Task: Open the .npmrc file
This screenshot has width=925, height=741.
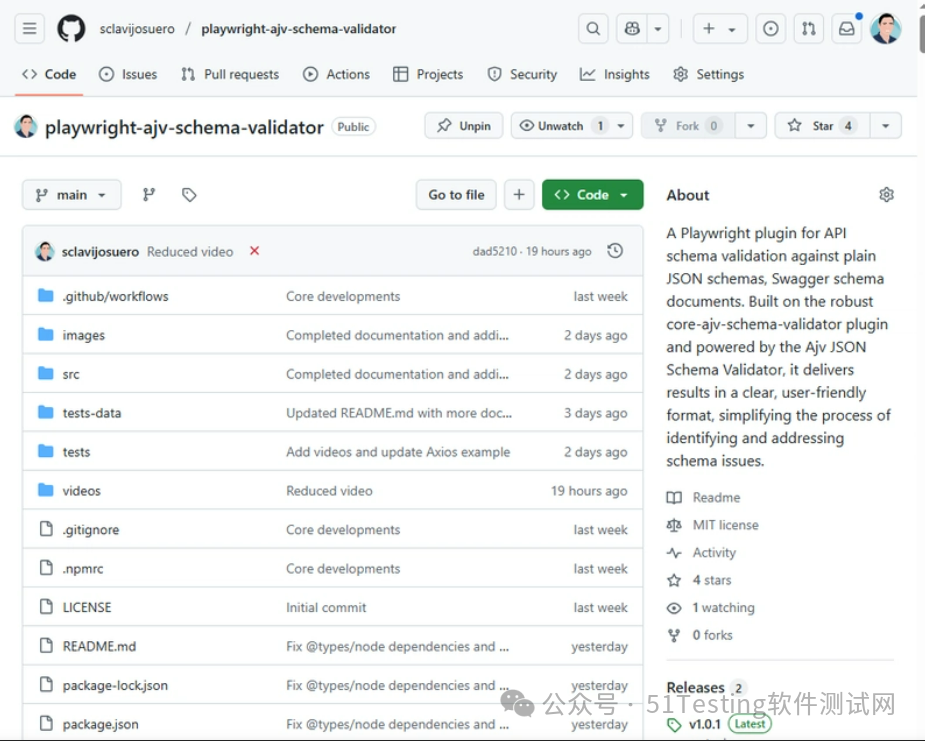Action: (83, 569)
